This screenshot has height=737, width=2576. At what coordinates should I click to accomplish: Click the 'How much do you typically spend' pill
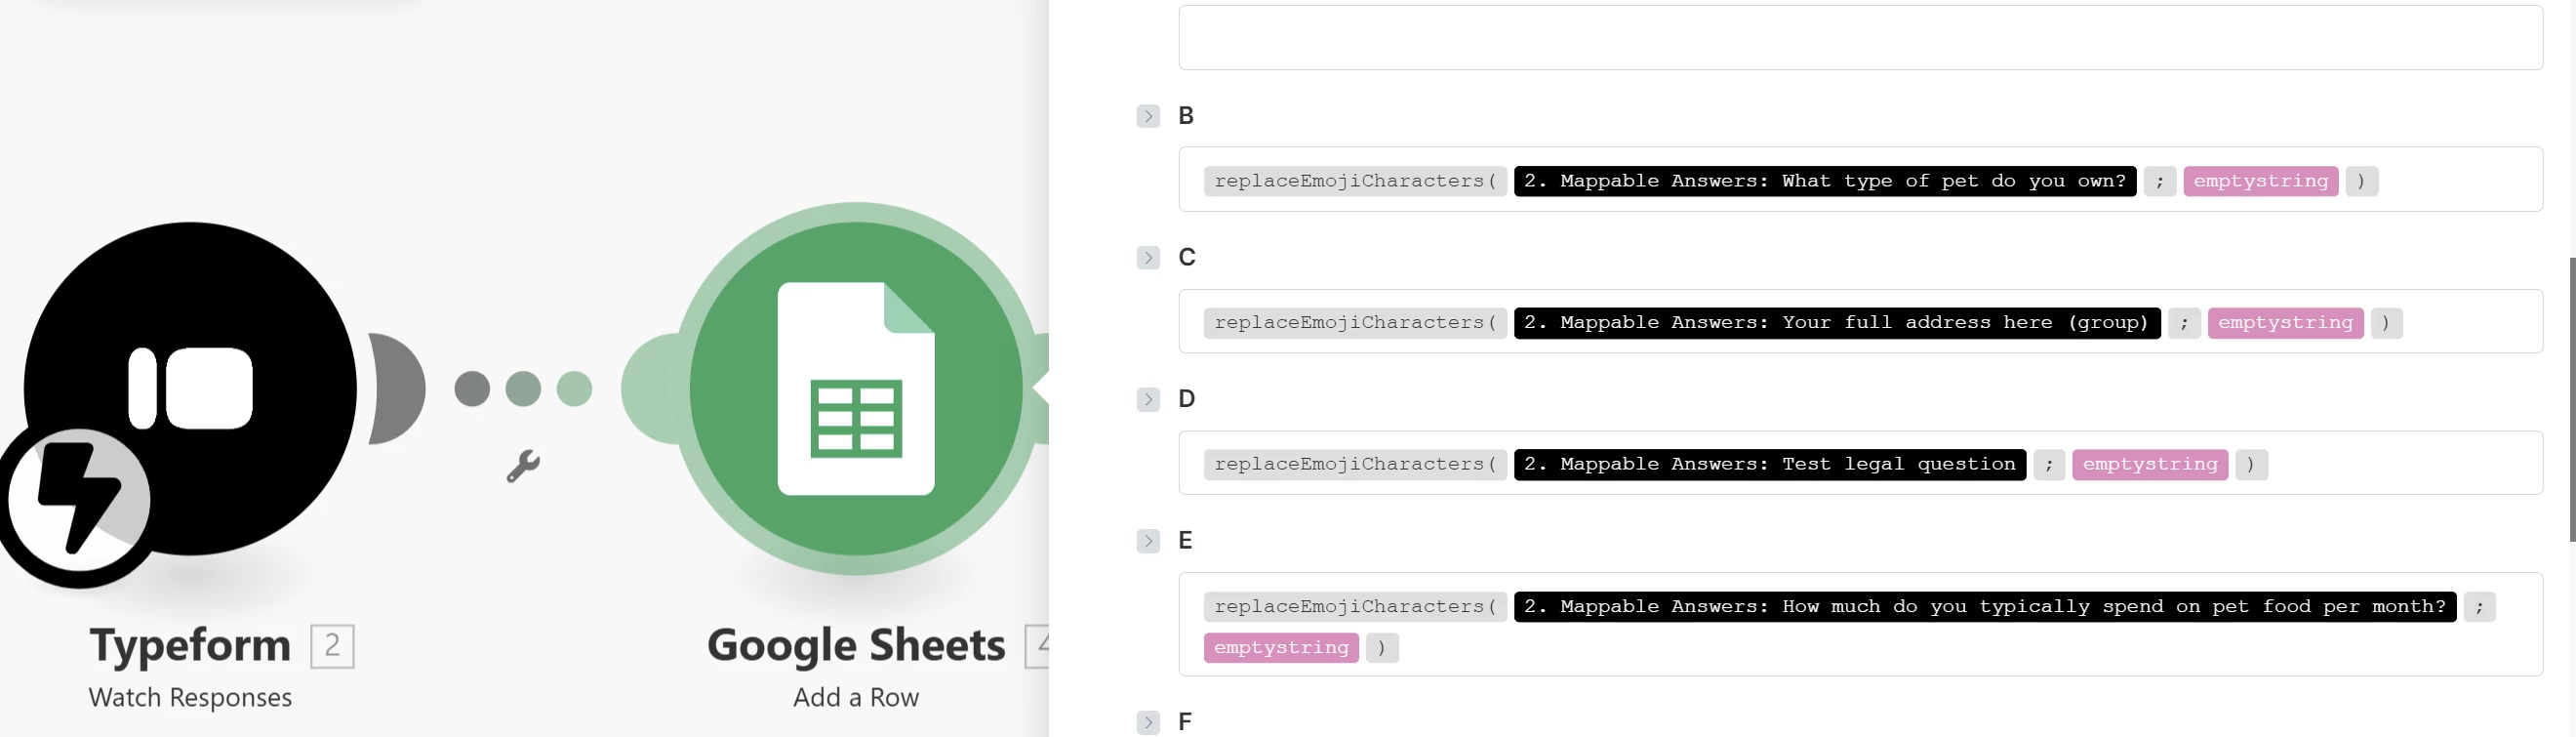click(1985, 607)
